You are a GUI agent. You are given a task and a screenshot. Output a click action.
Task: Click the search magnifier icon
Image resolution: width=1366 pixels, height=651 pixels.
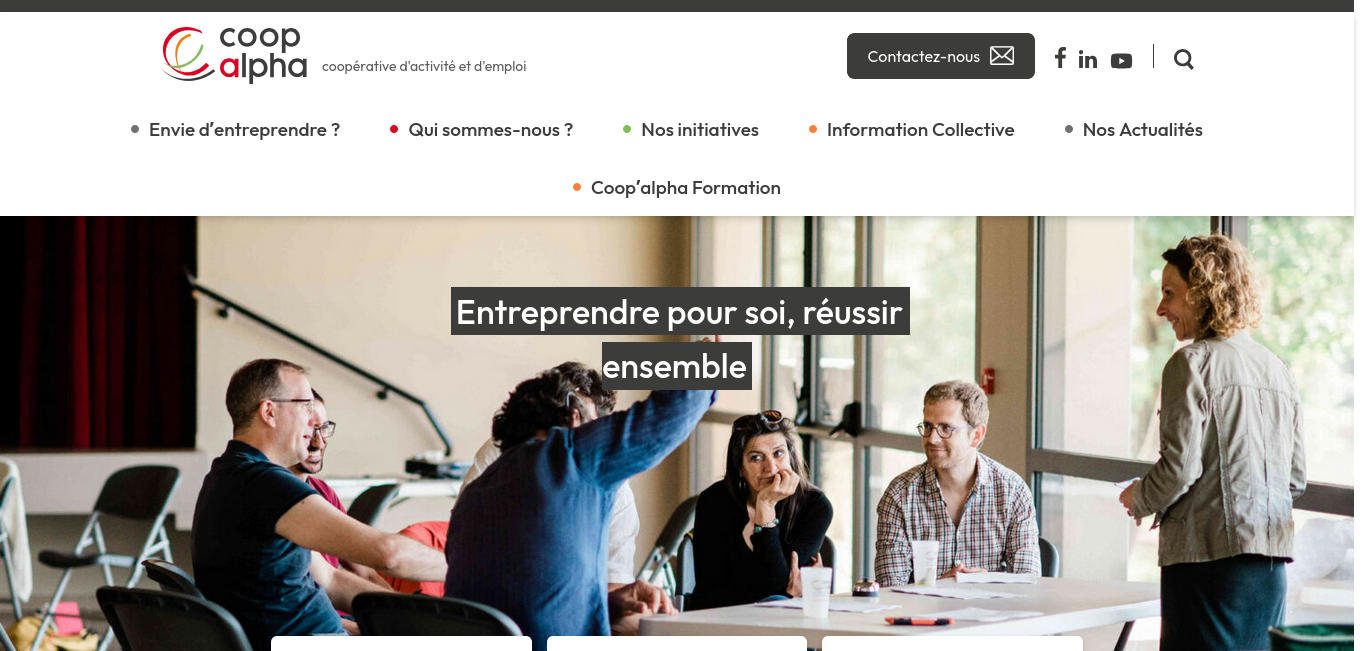pos(1184,59)
